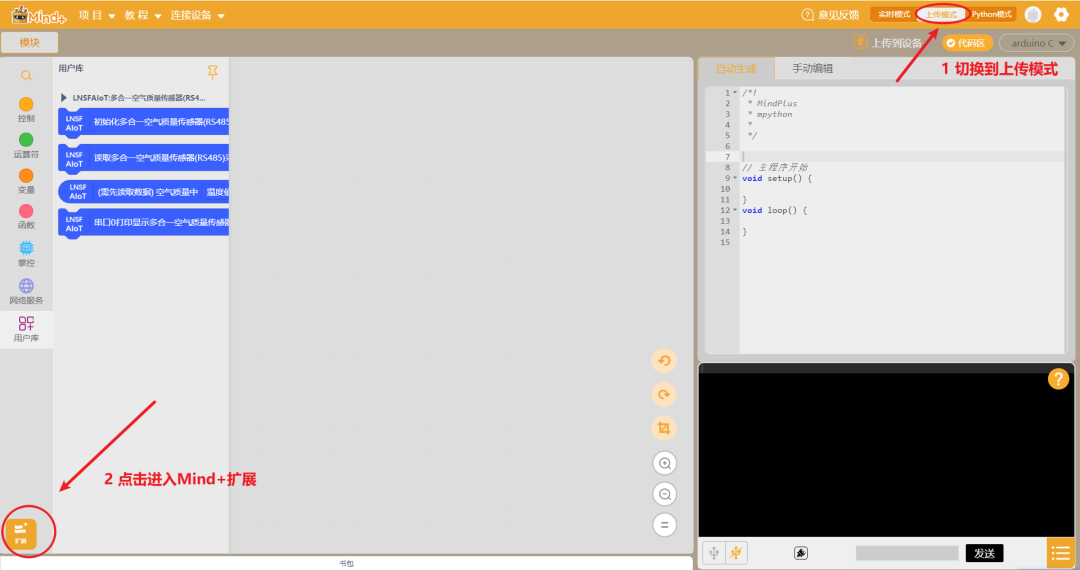Click the 'void loop() {' code line
Screen dimensions: 1080x570
pos(774,211)
